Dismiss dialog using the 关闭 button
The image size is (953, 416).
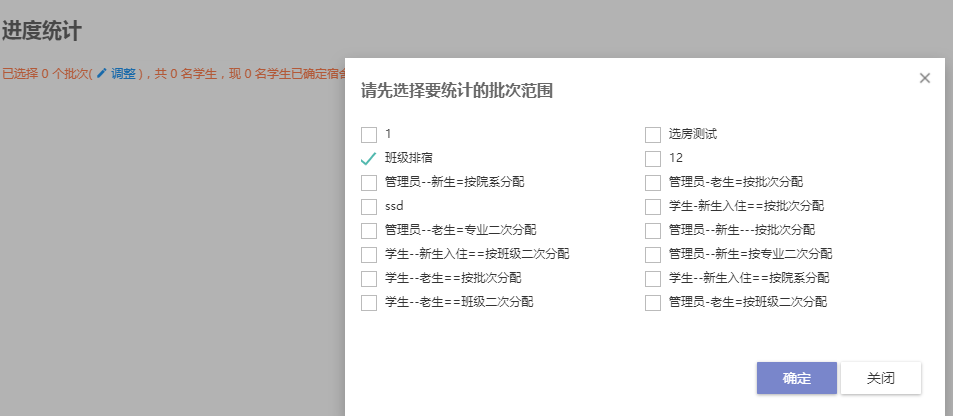[881, 378]
